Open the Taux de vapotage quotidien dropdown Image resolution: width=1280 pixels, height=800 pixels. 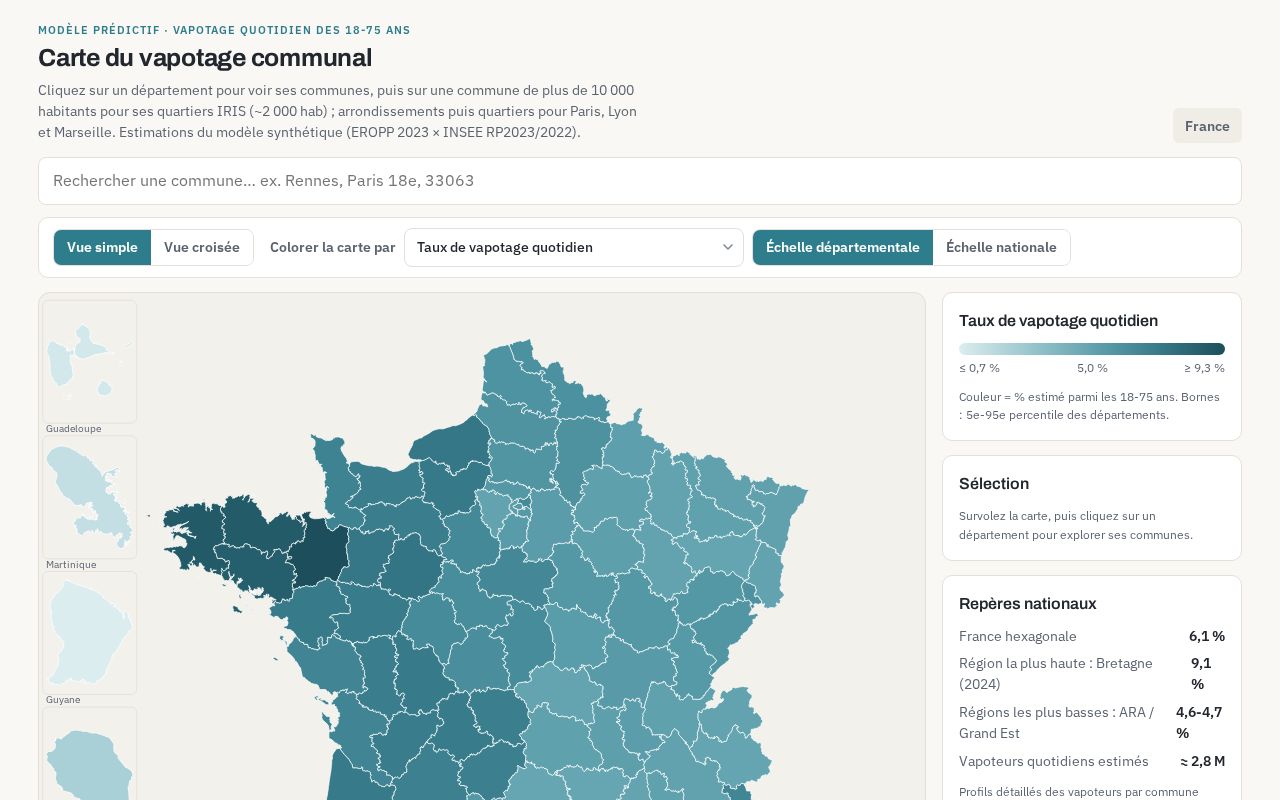click(x=574, y=248)
